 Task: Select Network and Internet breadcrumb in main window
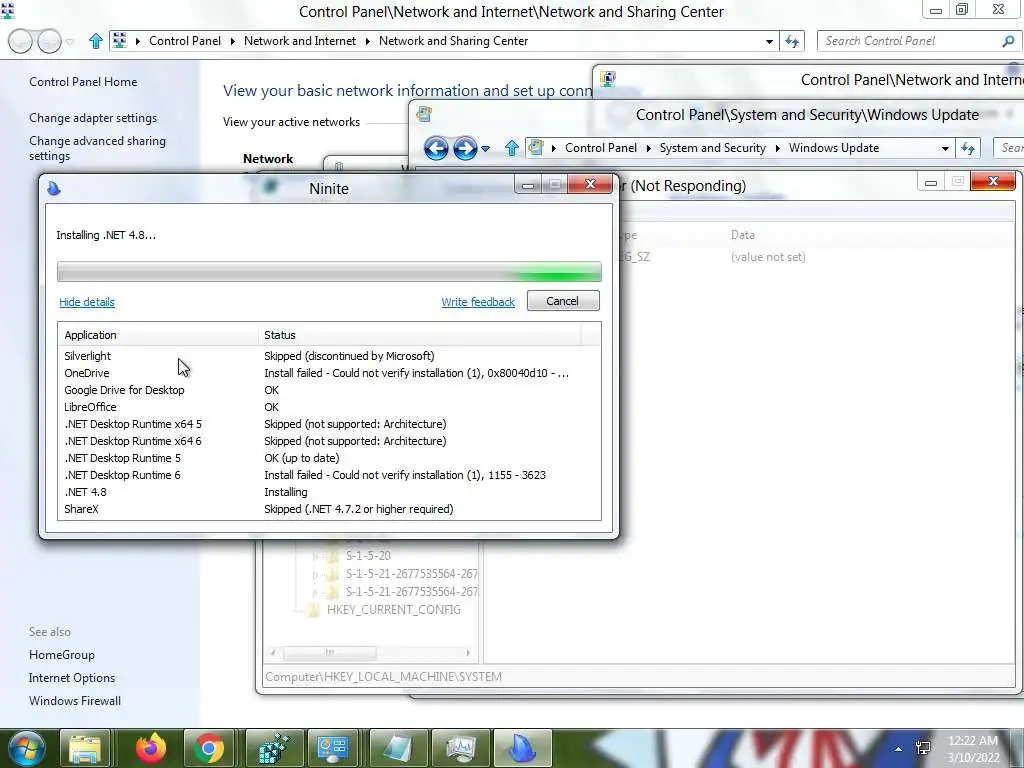pyautogui.click(x=300, y=41)
